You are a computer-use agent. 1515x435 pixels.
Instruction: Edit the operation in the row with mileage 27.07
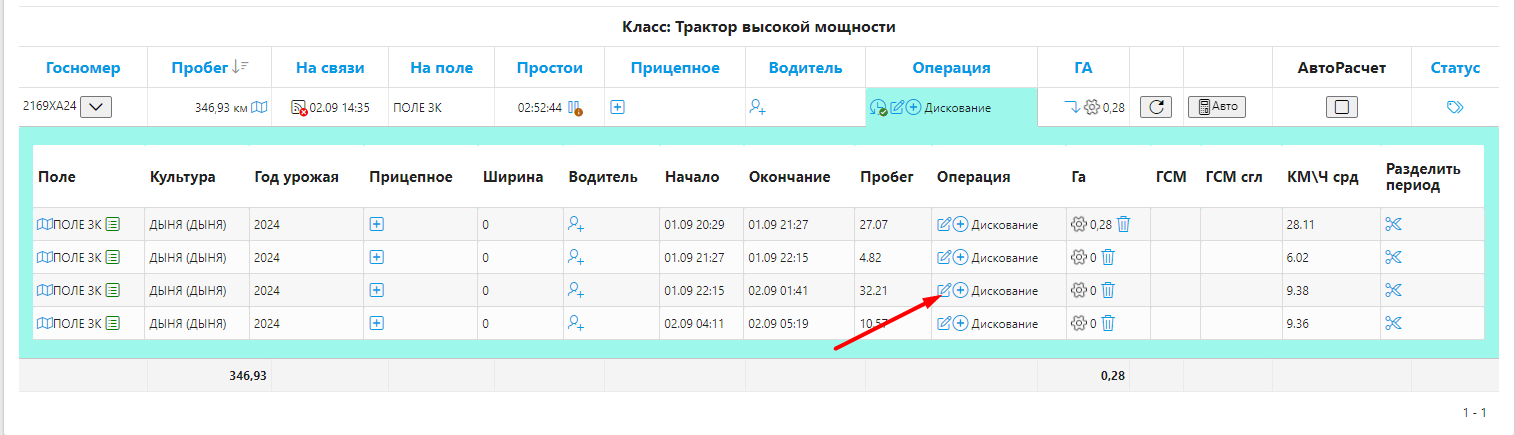tap(944, 225)
